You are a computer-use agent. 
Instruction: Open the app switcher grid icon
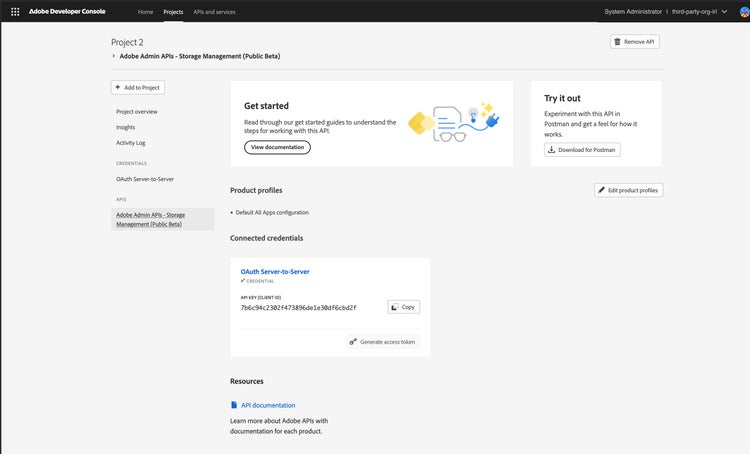[15, 11]
